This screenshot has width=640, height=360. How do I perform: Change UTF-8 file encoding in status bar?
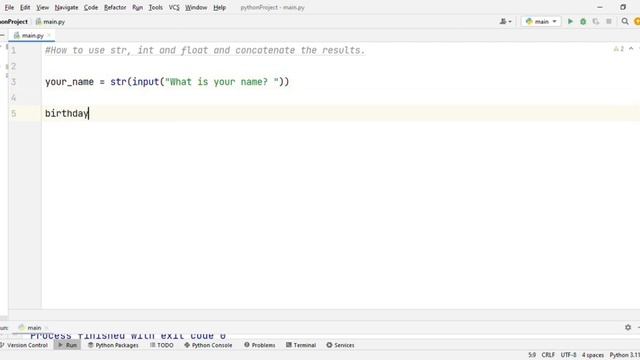point(568,355)
